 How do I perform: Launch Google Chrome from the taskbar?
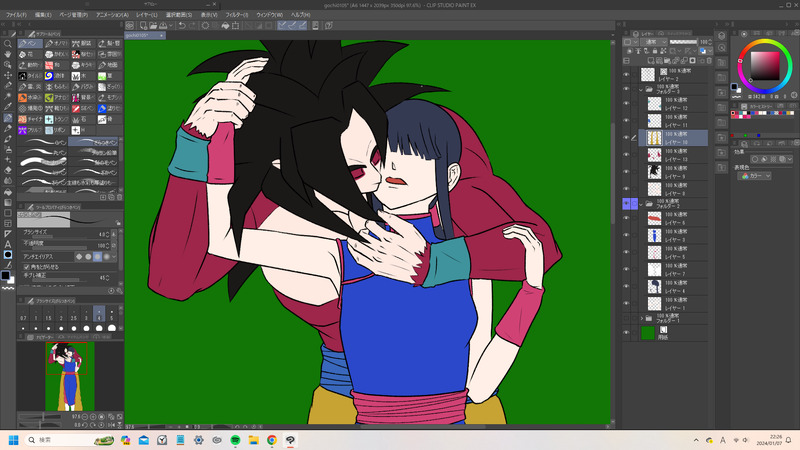point(272,440)
